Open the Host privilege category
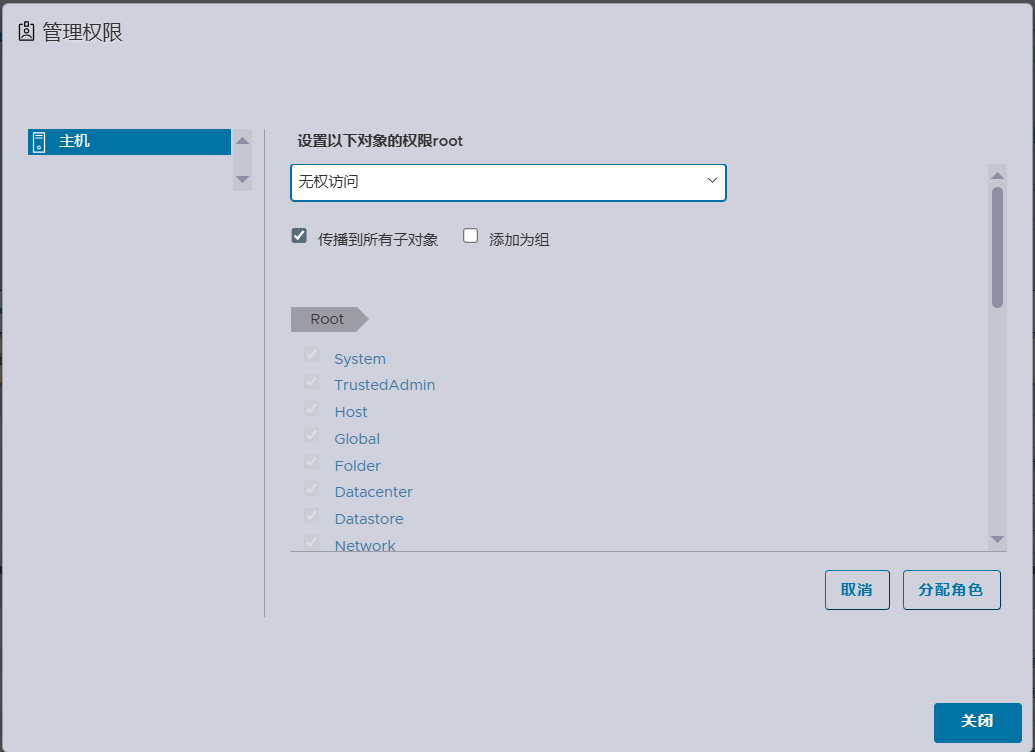This screenshot has width=1035, height=752. point(350,412)
